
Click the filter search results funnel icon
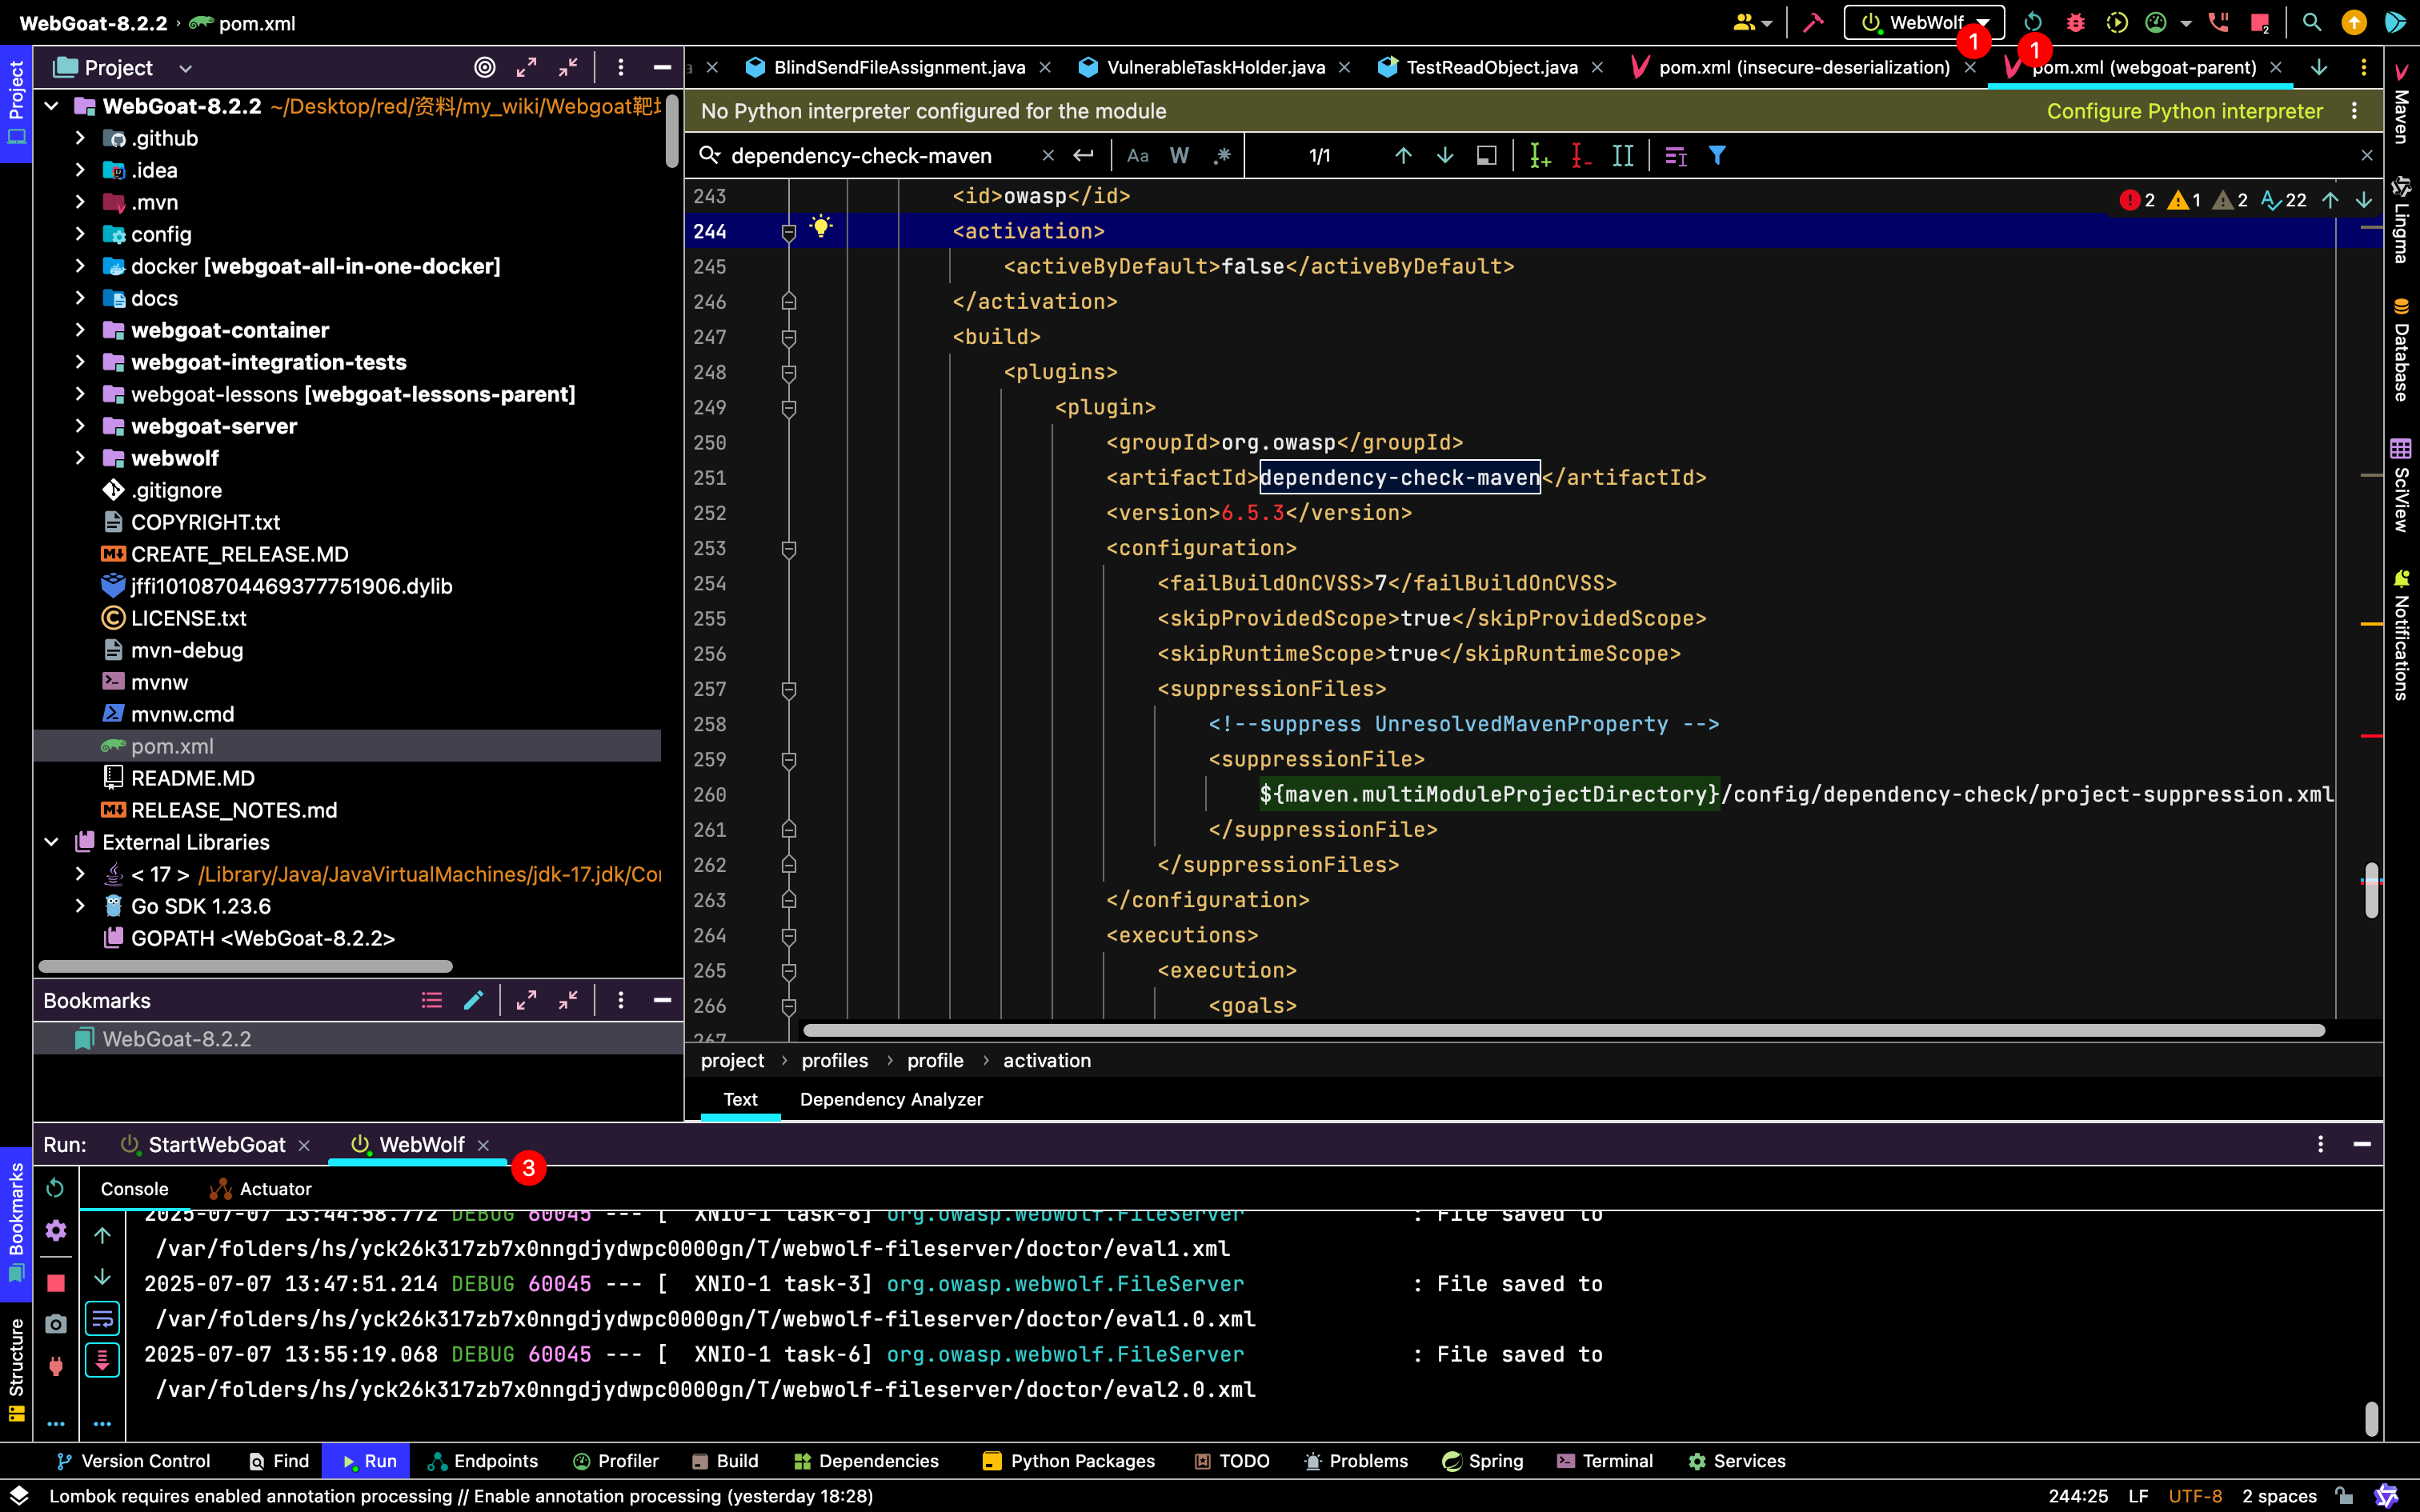1717,155
